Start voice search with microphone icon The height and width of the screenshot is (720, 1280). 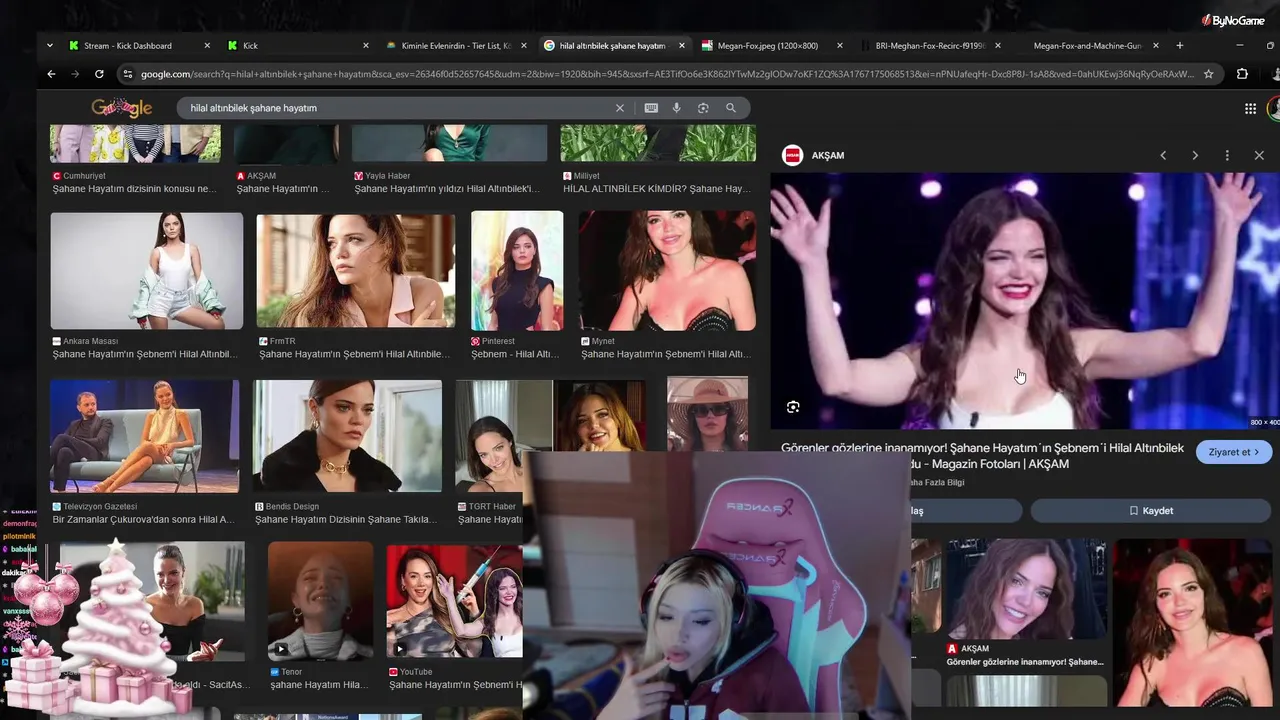pyautogui.click(x=677, y=108)
